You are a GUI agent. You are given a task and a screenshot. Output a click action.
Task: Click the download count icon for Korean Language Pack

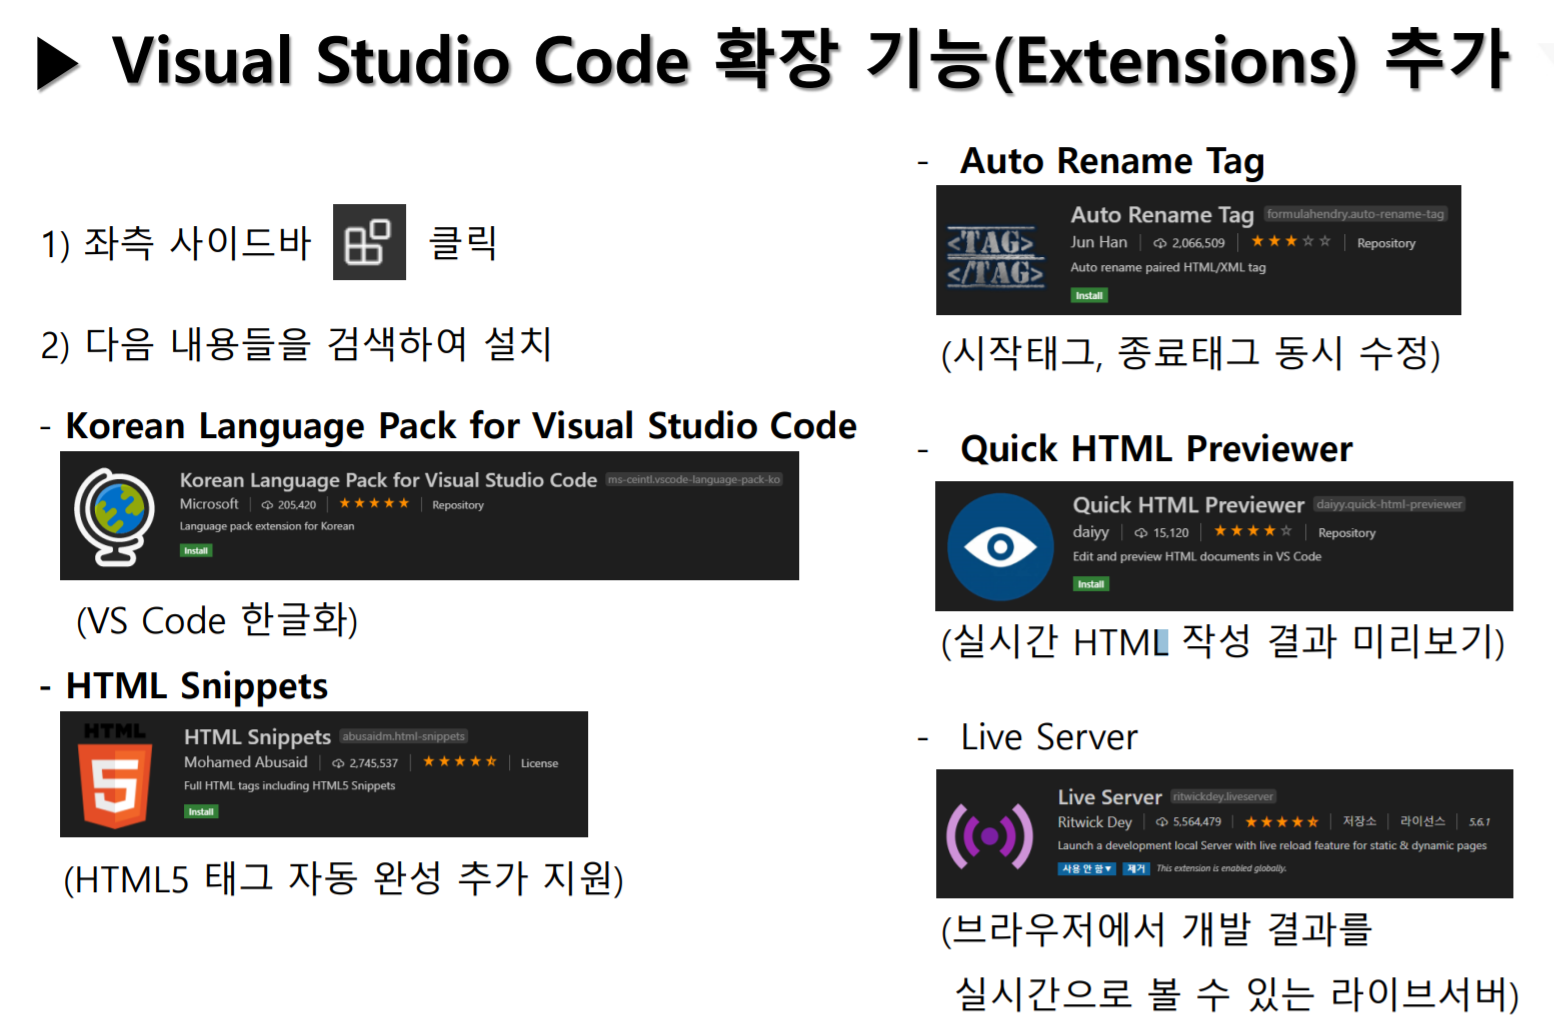point(267,505)
